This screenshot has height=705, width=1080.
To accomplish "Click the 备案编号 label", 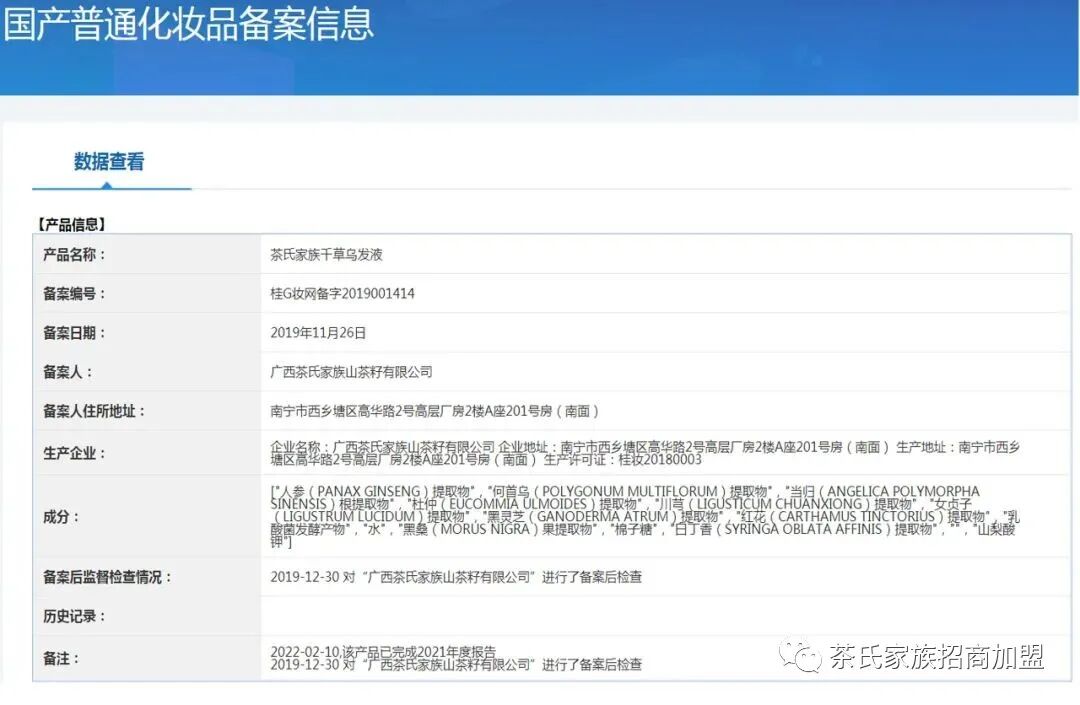I will [74, 294].
